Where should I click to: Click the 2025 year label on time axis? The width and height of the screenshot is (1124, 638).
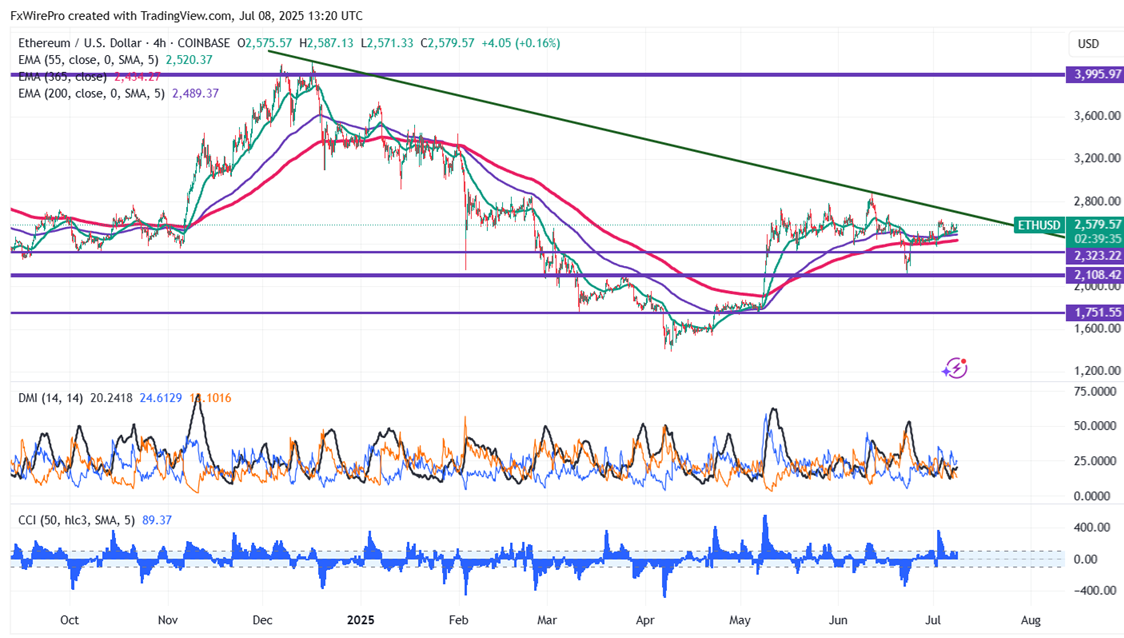click(361, 620)
